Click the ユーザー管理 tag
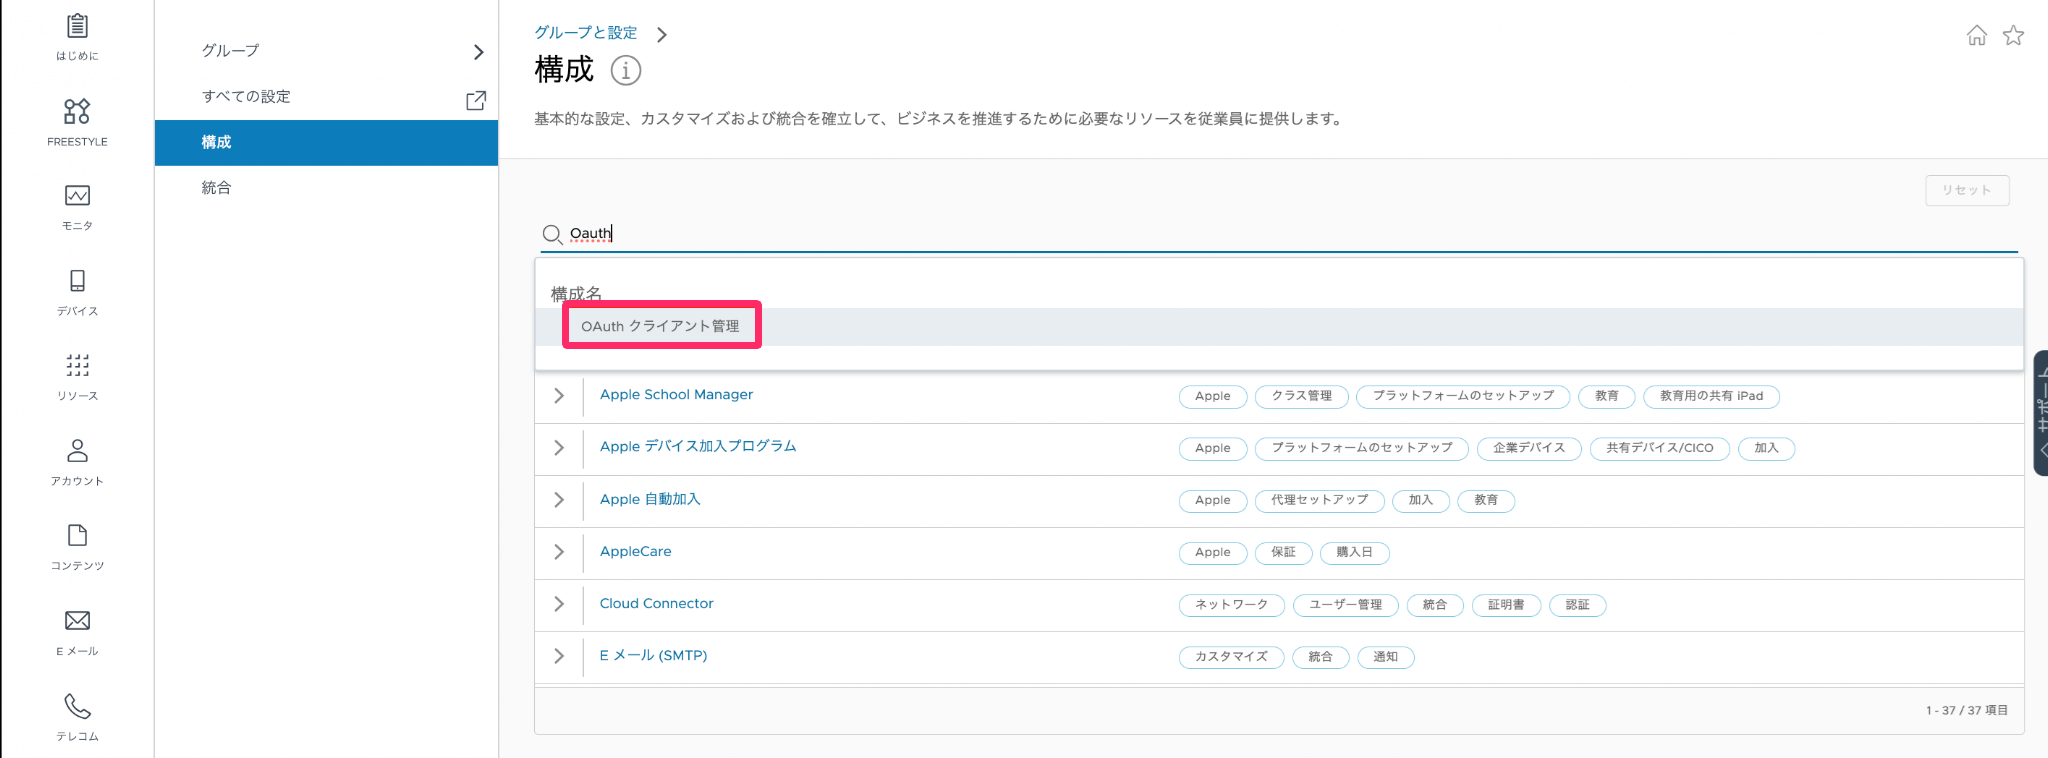 1346,605
